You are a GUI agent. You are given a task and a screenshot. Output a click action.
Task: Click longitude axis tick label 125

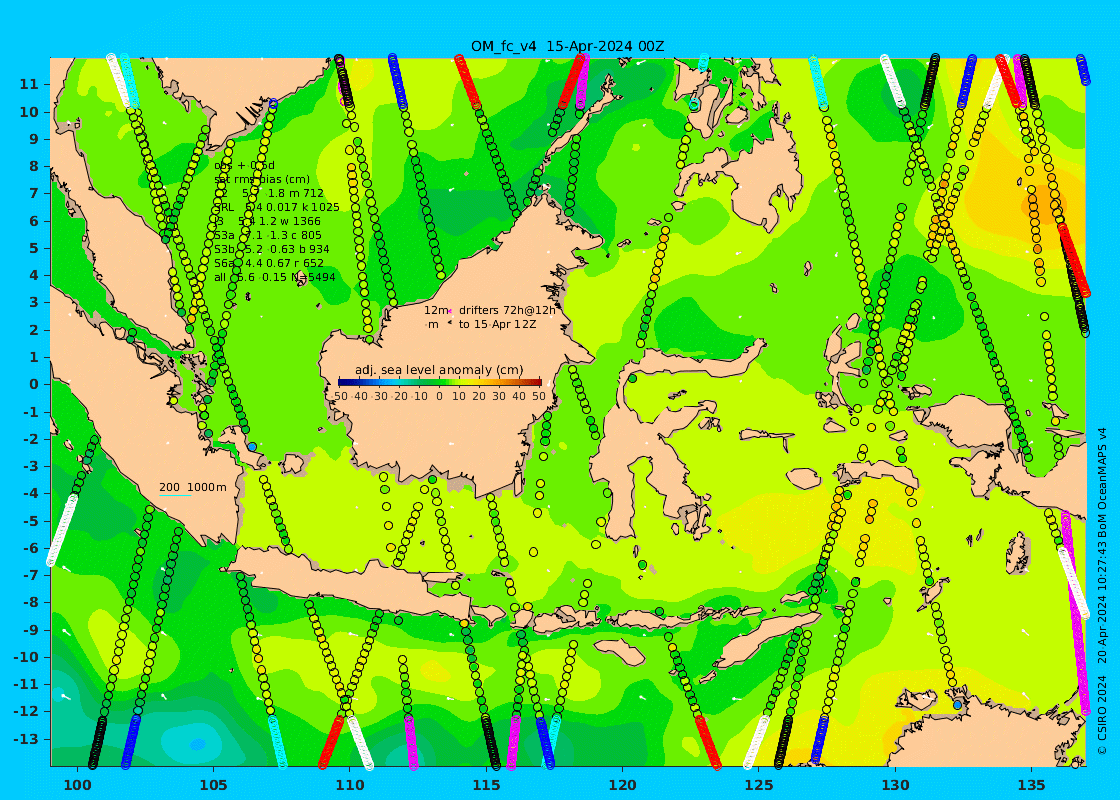pyautogui.click(x=759, y=786)
